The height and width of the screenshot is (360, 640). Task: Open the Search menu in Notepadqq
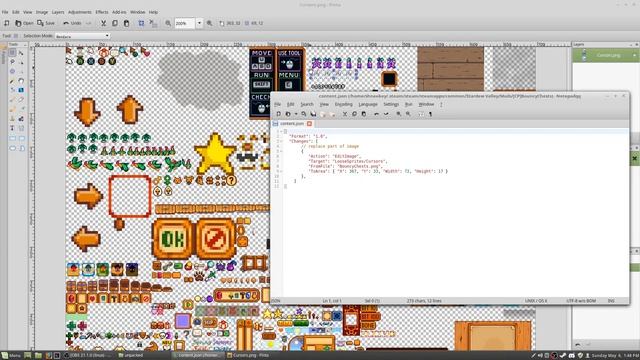tap(307, 104)
